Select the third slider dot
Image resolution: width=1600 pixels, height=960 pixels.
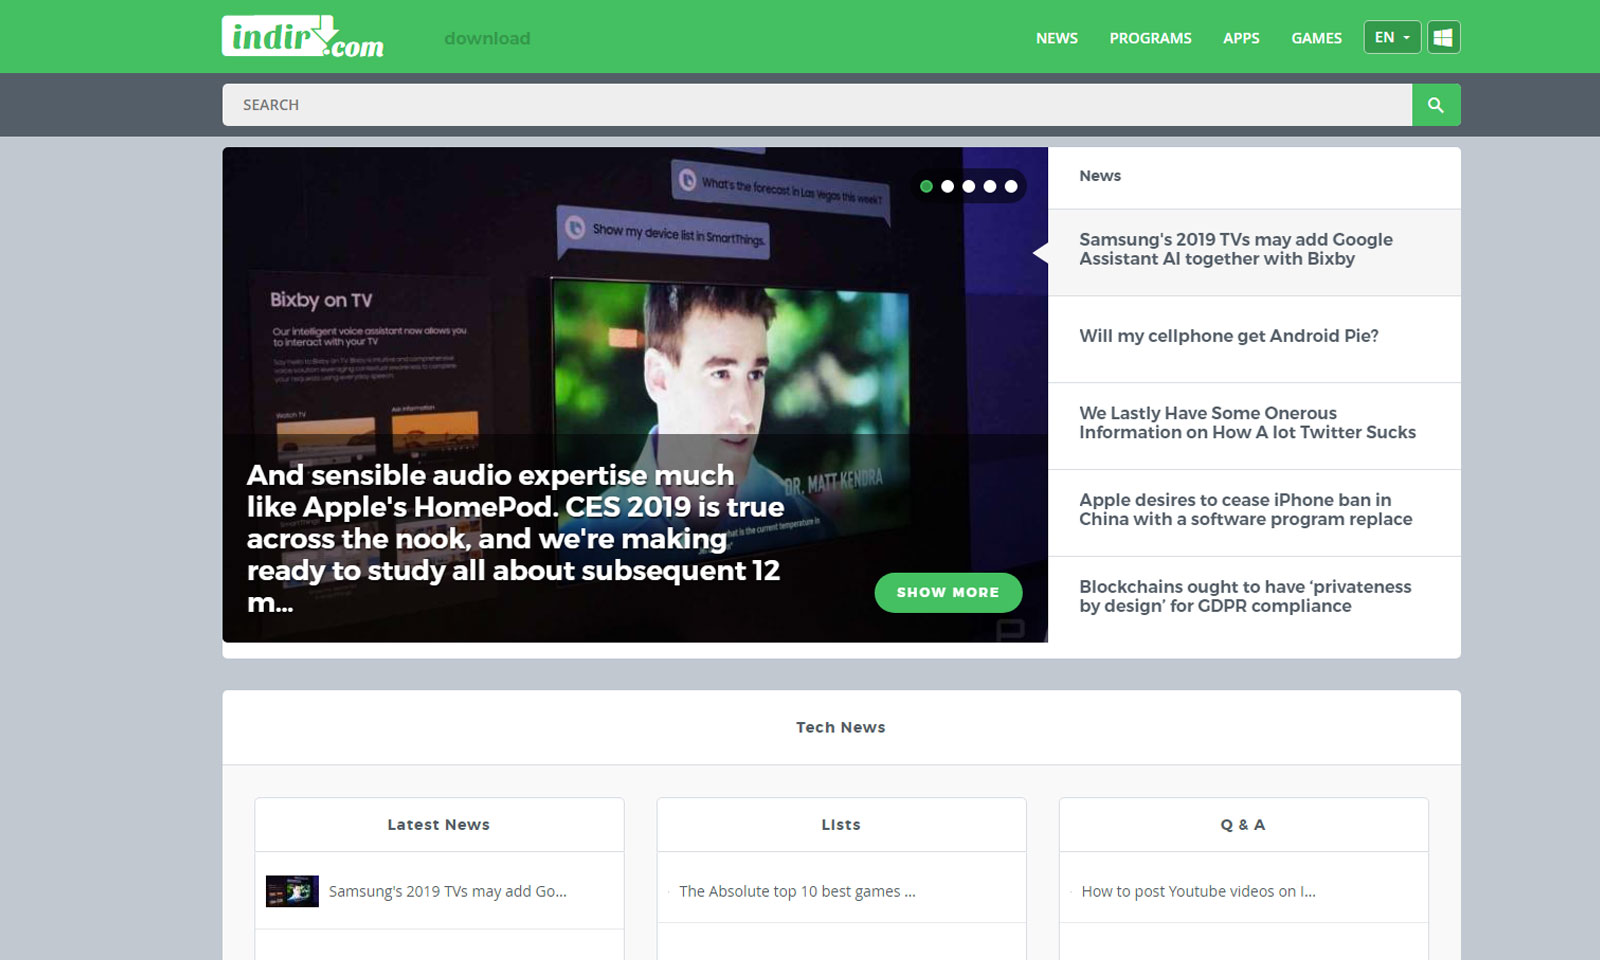click(x=968, y=186)
